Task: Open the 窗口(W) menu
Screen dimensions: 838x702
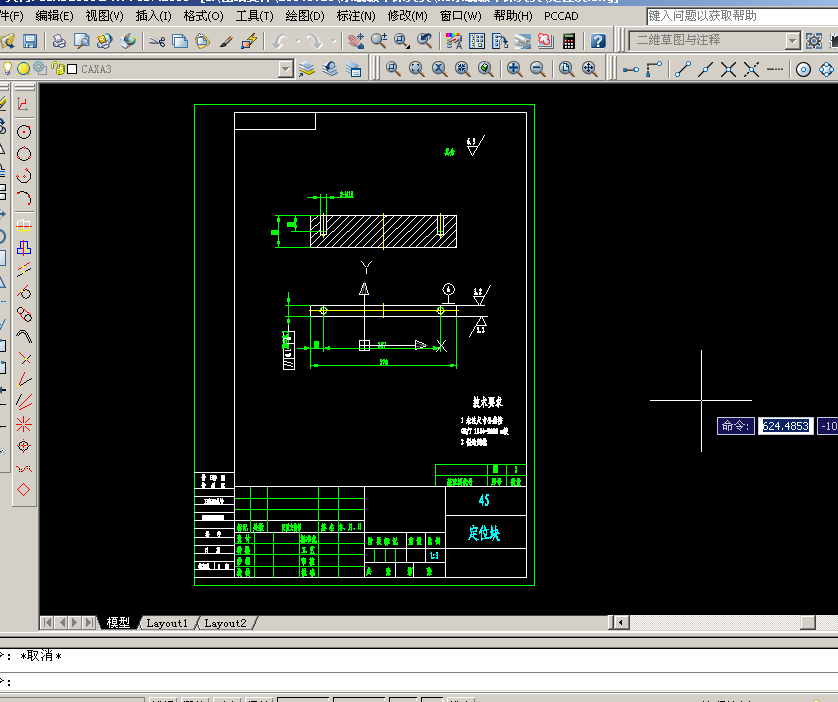Action: [460, 16]
